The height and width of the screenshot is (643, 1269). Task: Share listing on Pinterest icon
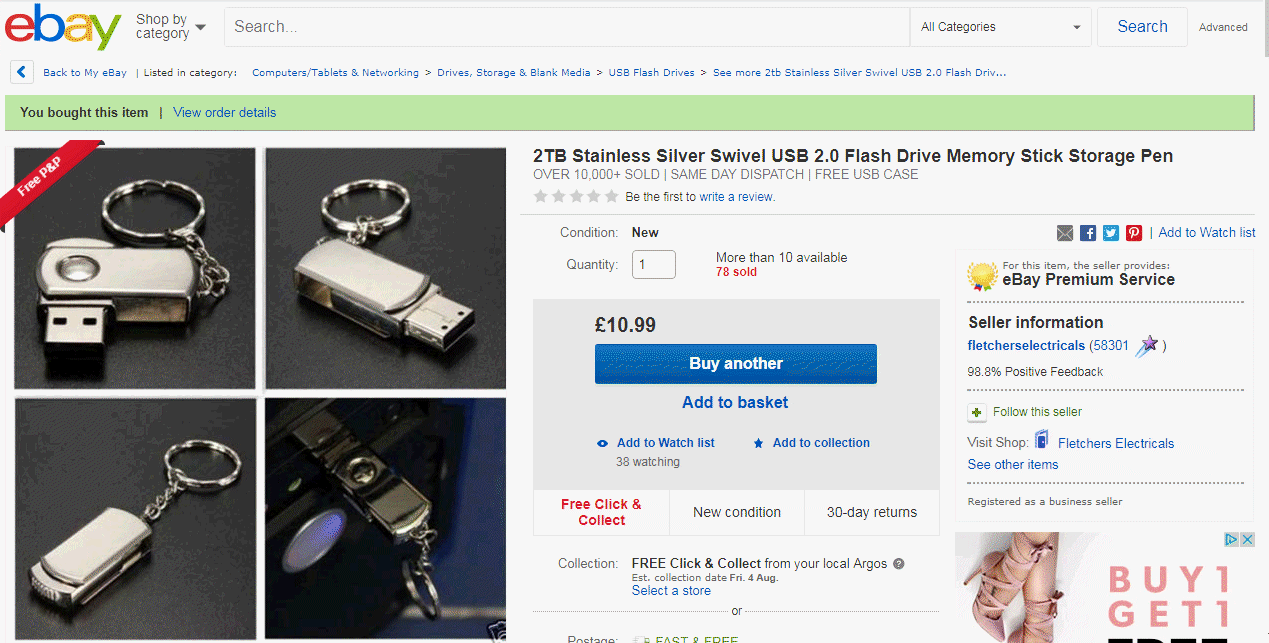tap(1134, 233)
